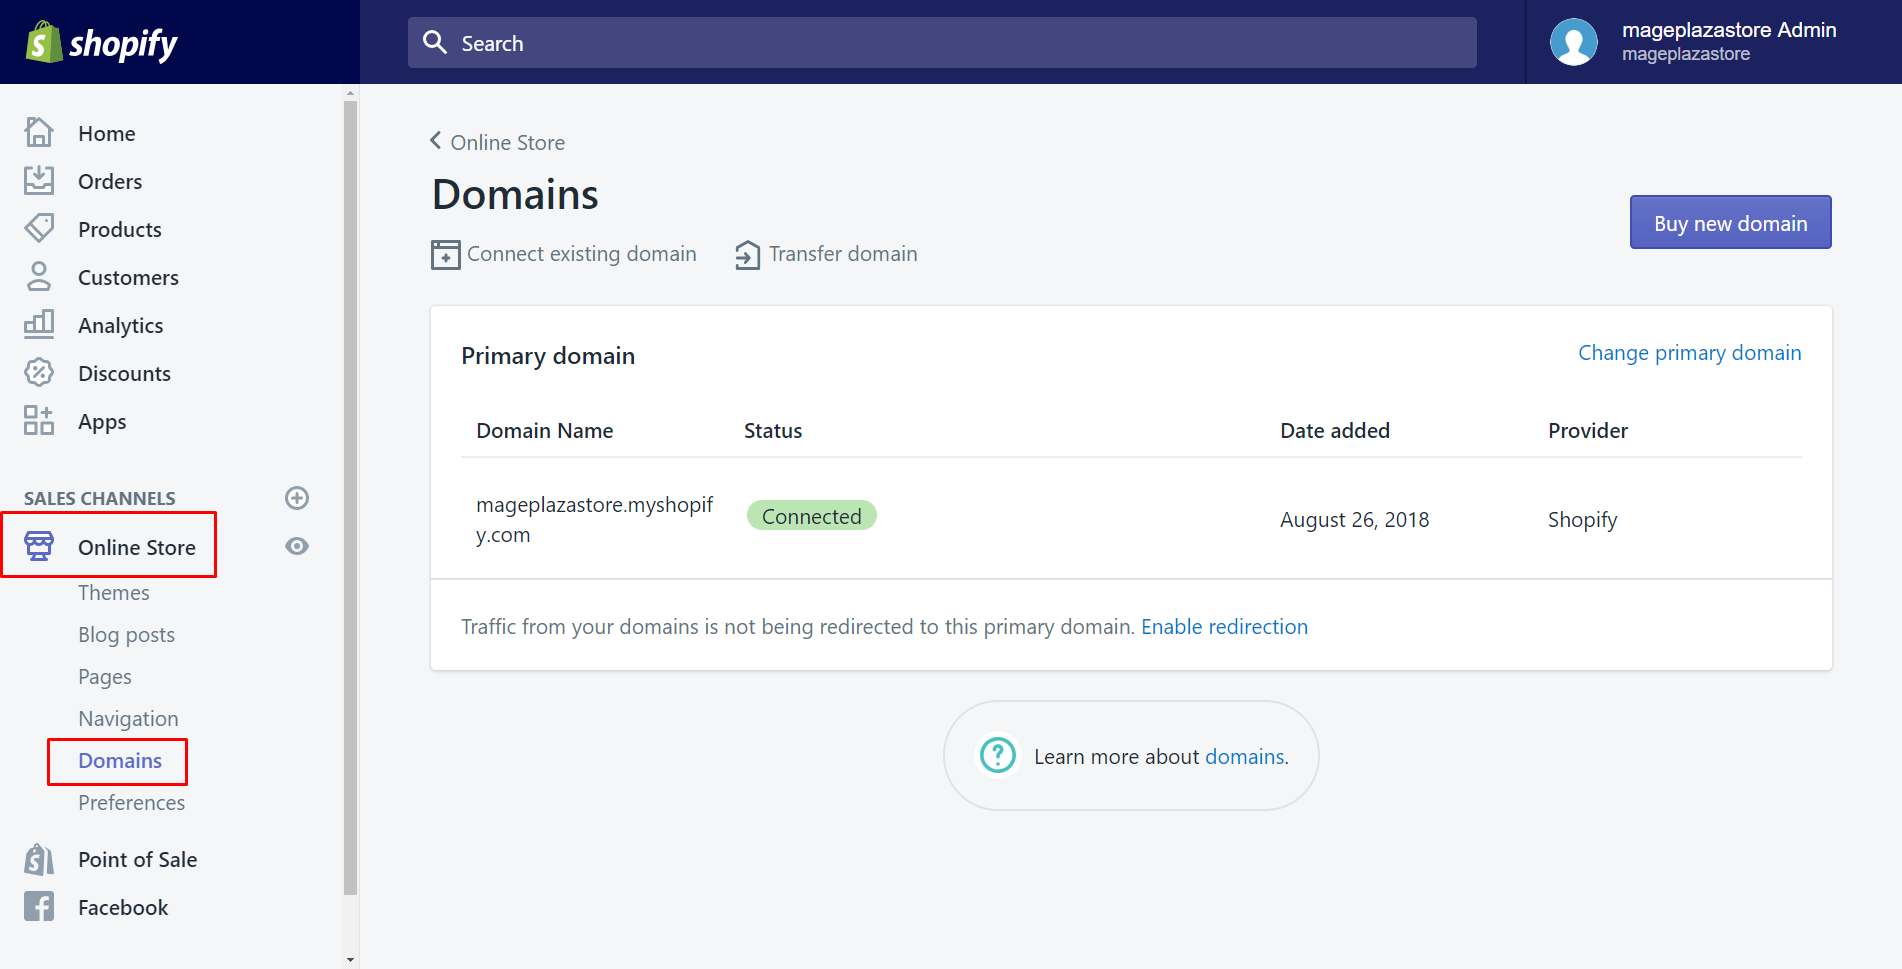Image resolution: width=1902 pixels, height=969 pixels.
Task: Click the sidebar scrollbar thumb
Action: 350,497
